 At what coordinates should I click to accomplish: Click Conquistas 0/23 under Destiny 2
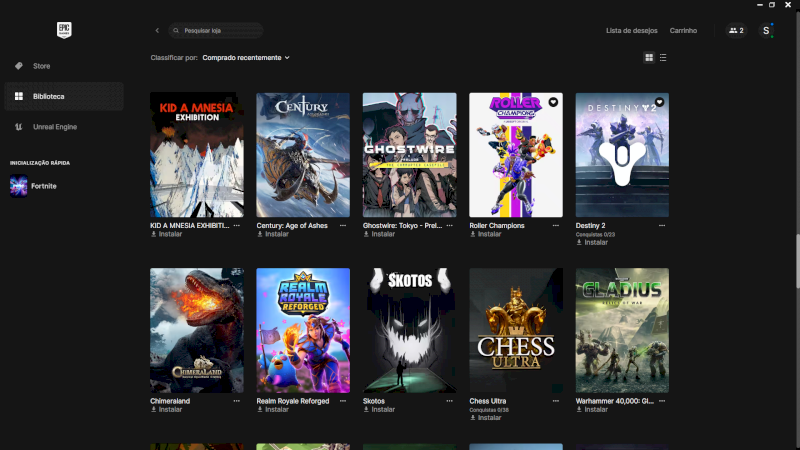tap(595, 235)
